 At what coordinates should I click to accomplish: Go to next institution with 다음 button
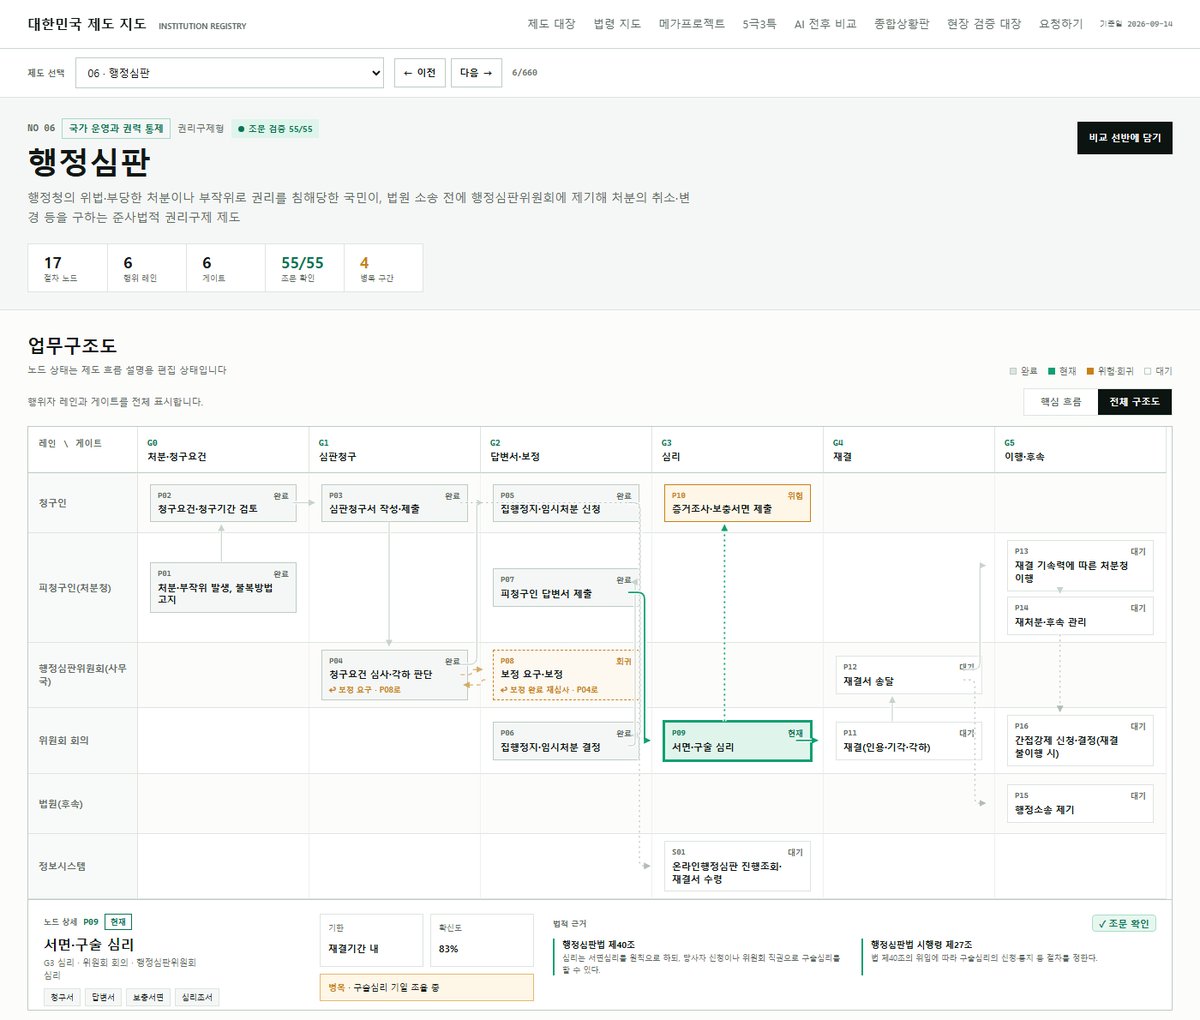pos(476,73)
